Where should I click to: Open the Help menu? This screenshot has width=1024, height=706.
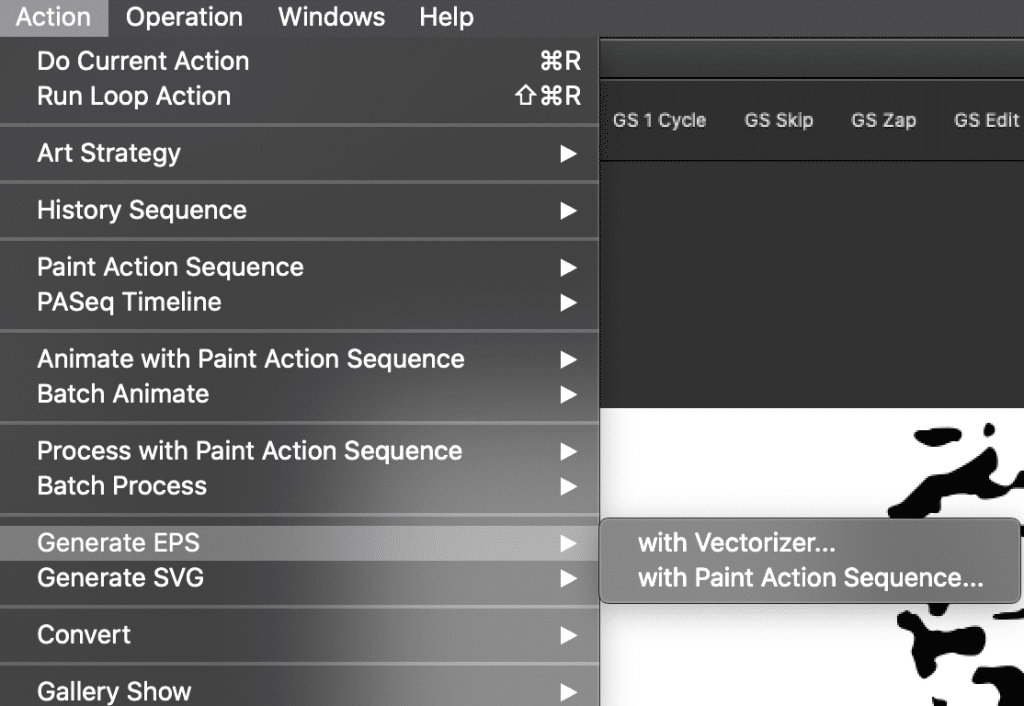point(446,17)
